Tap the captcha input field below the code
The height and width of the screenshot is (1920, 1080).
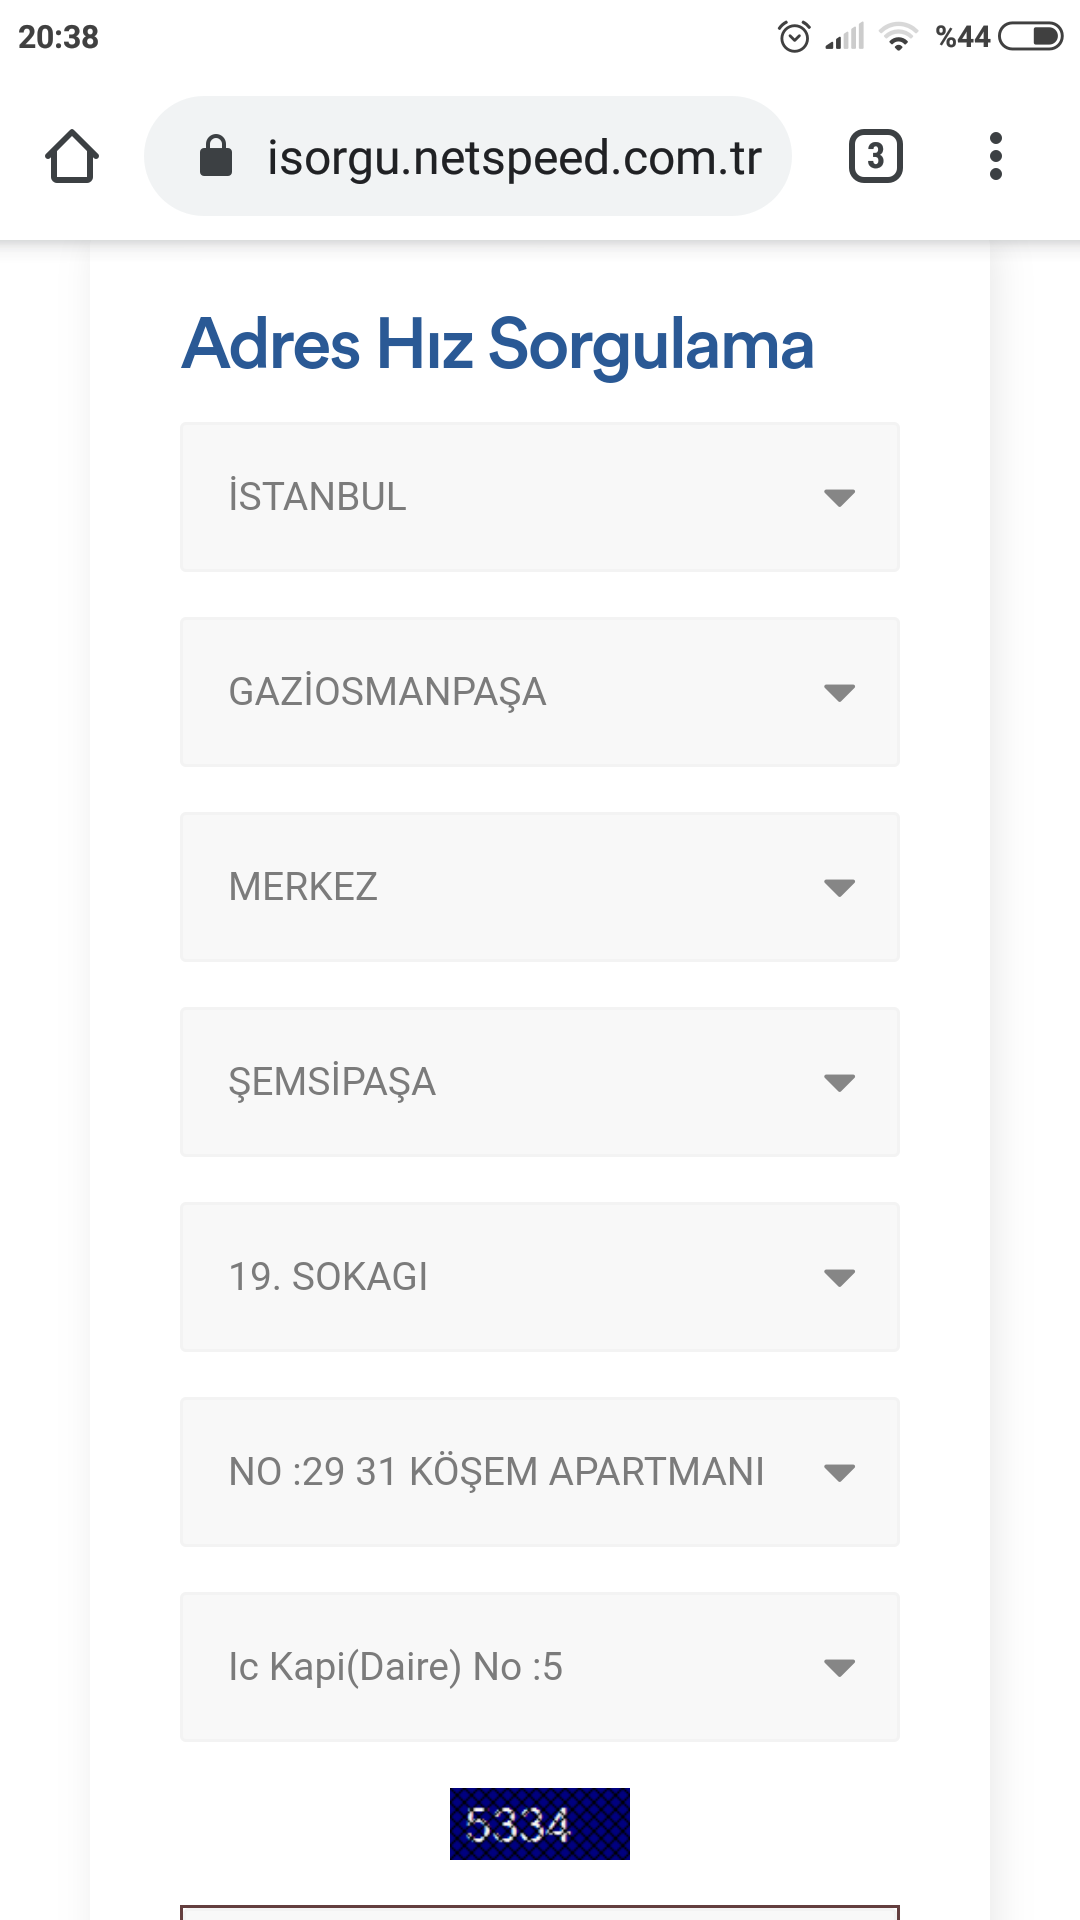pos(540,1912)
